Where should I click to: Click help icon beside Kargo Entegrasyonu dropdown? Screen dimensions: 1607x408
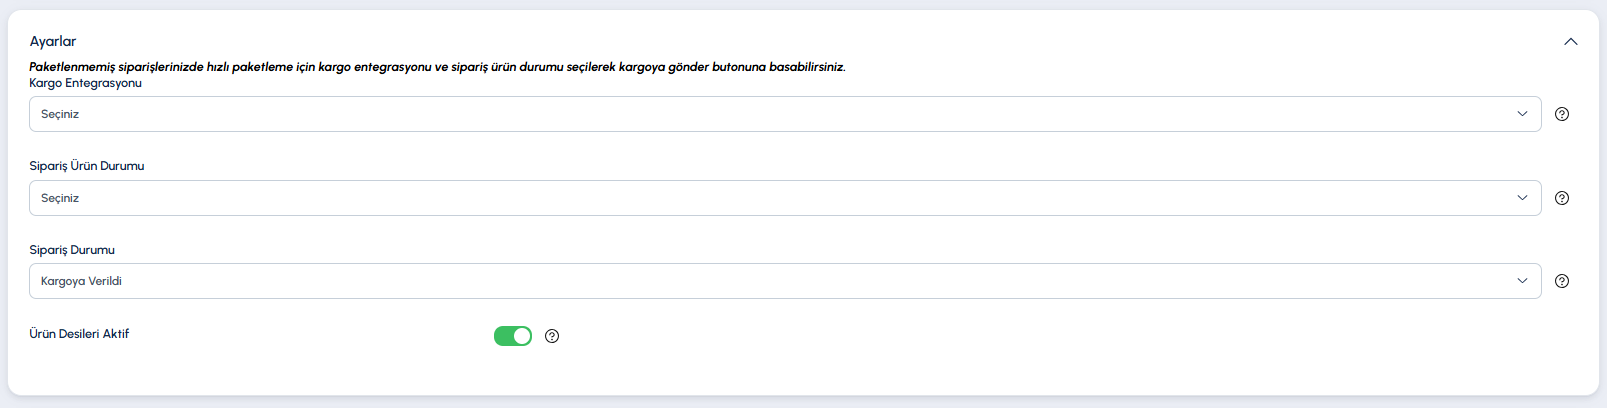(1562, 114)
